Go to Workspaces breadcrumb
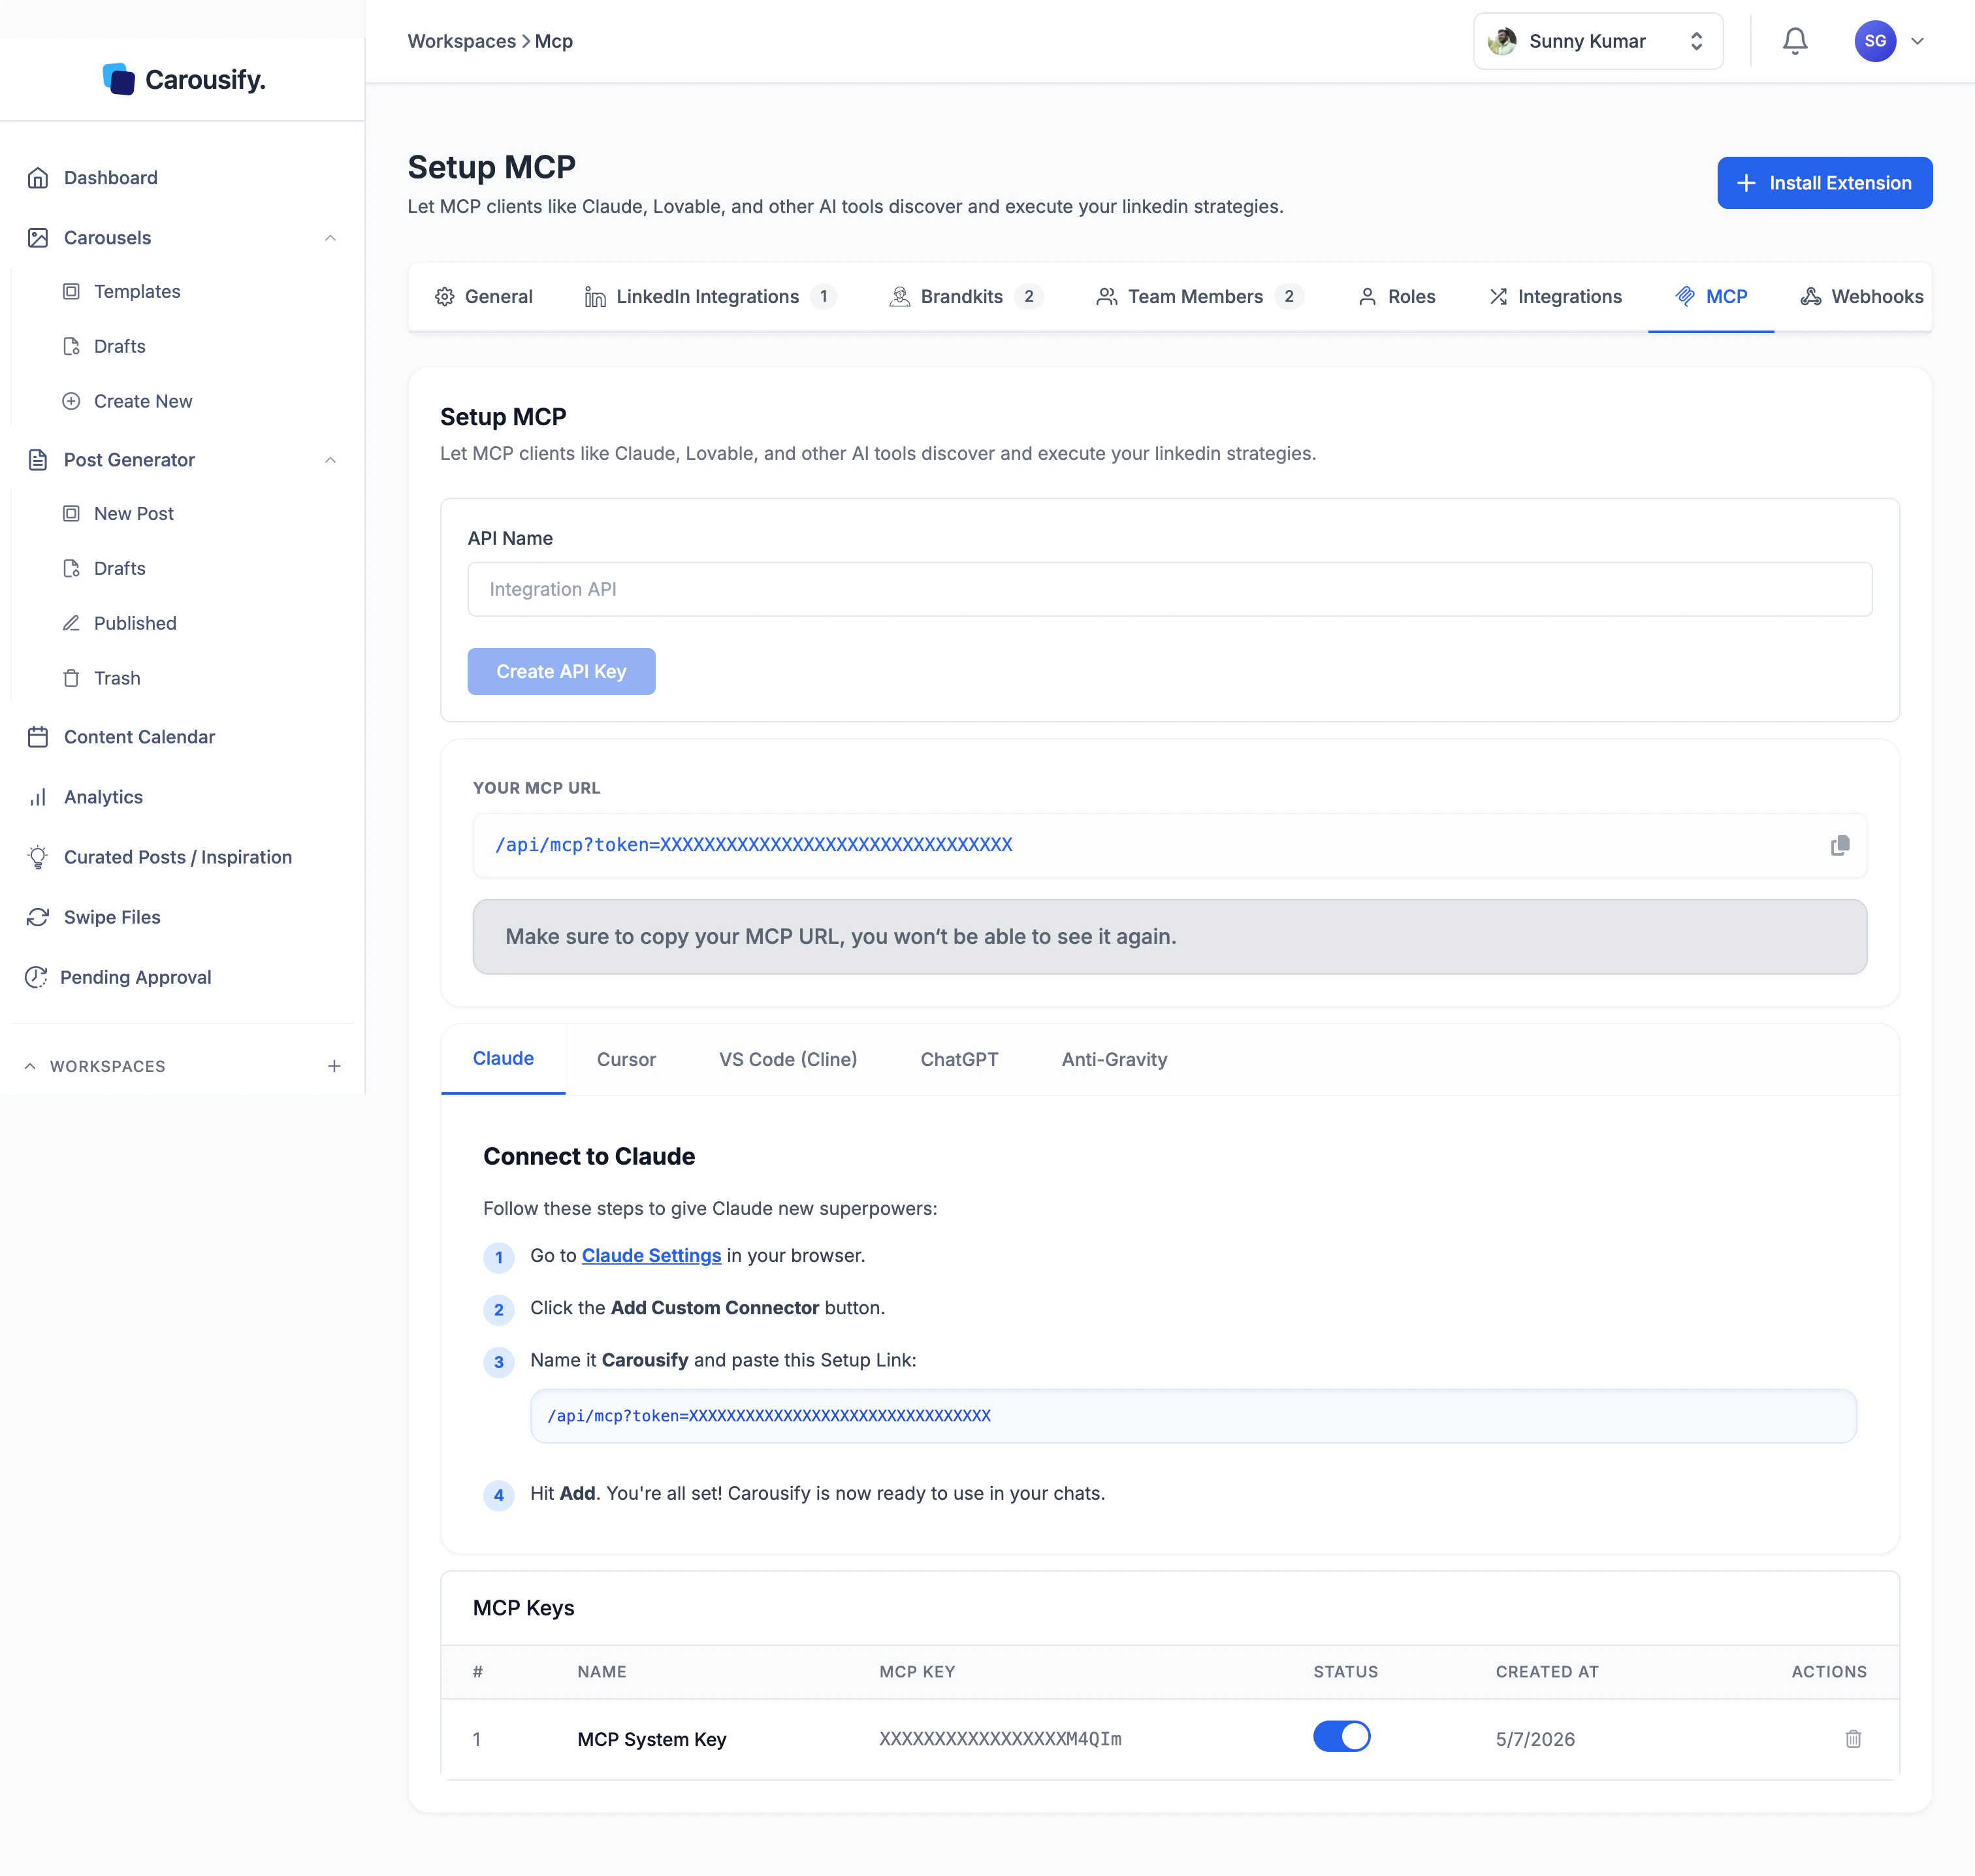Screen dimensions: 1975x1876 (x=462, y=41)
